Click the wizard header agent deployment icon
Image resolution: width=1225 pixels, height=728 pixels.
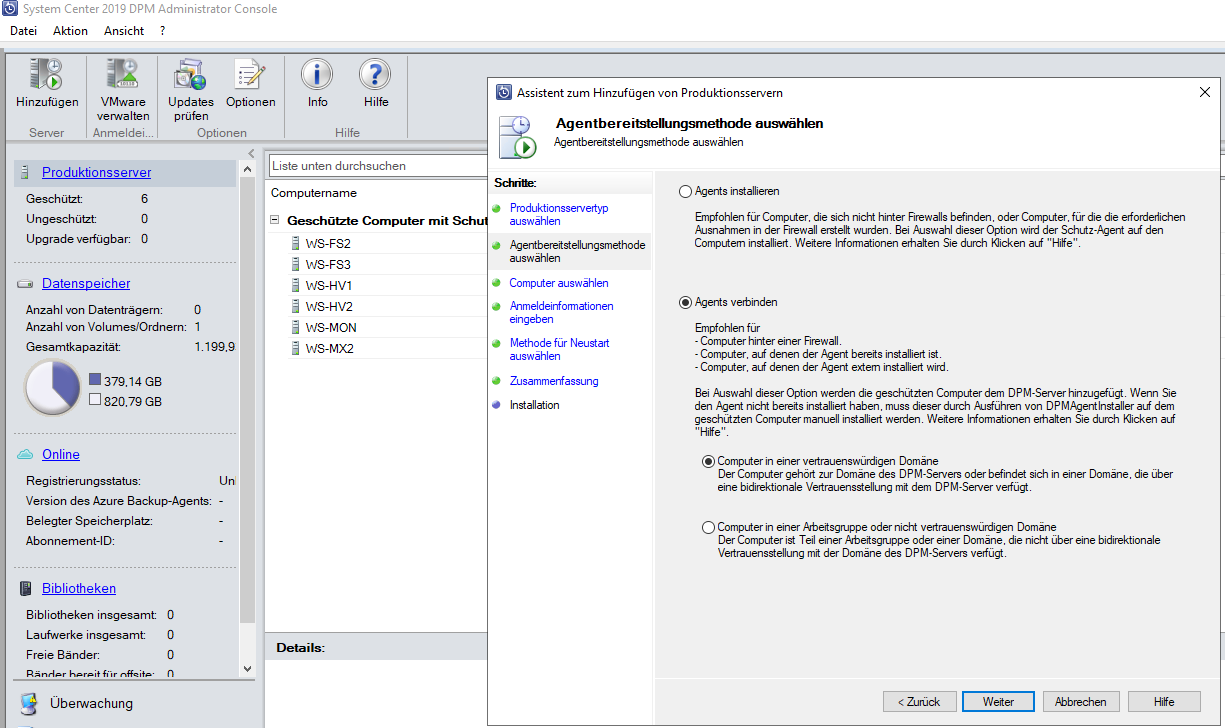pos(517,136)
